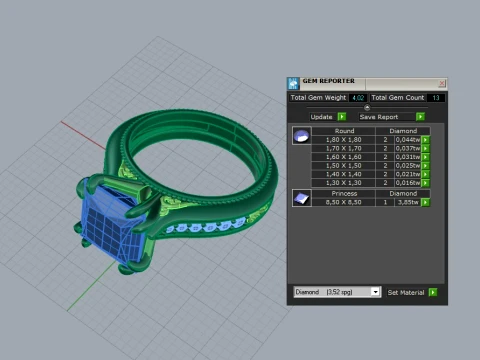
Task: Click Diamond header in the Round section
Action: (x=403, y=131)
